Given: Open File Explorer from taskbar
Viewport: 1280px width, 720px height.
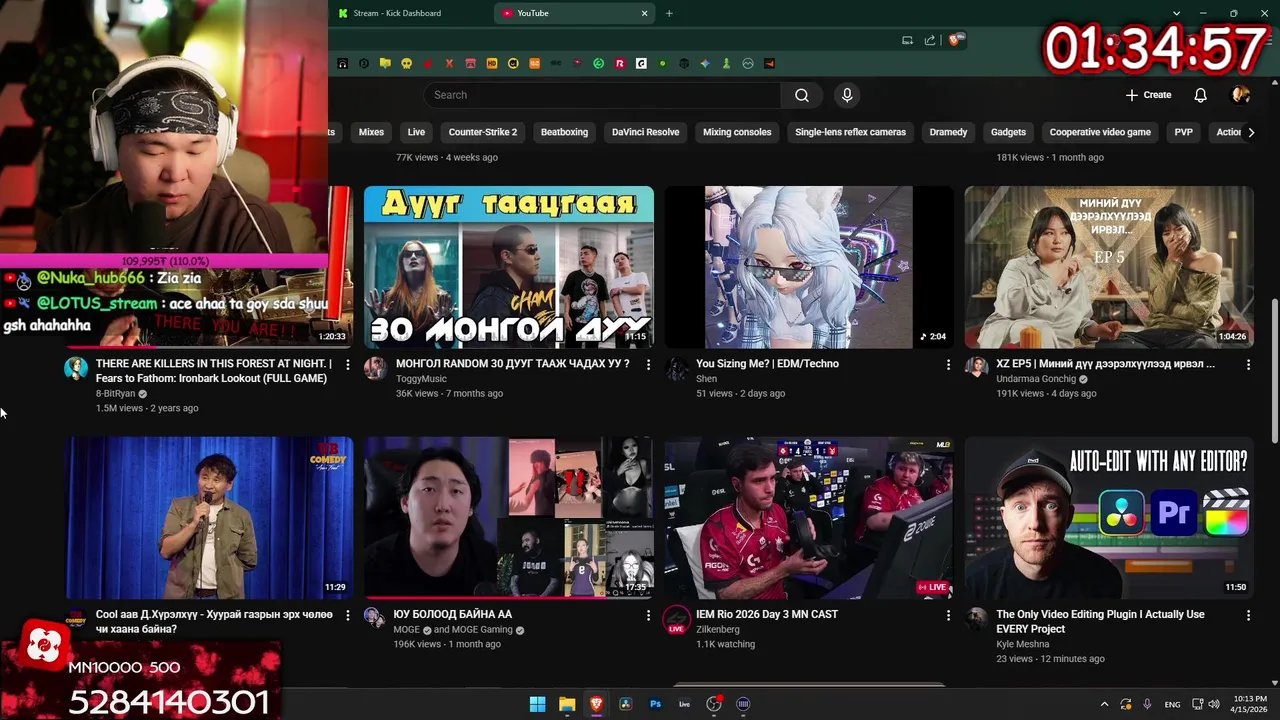Looking at the screenshot, I should pos(567,704).
